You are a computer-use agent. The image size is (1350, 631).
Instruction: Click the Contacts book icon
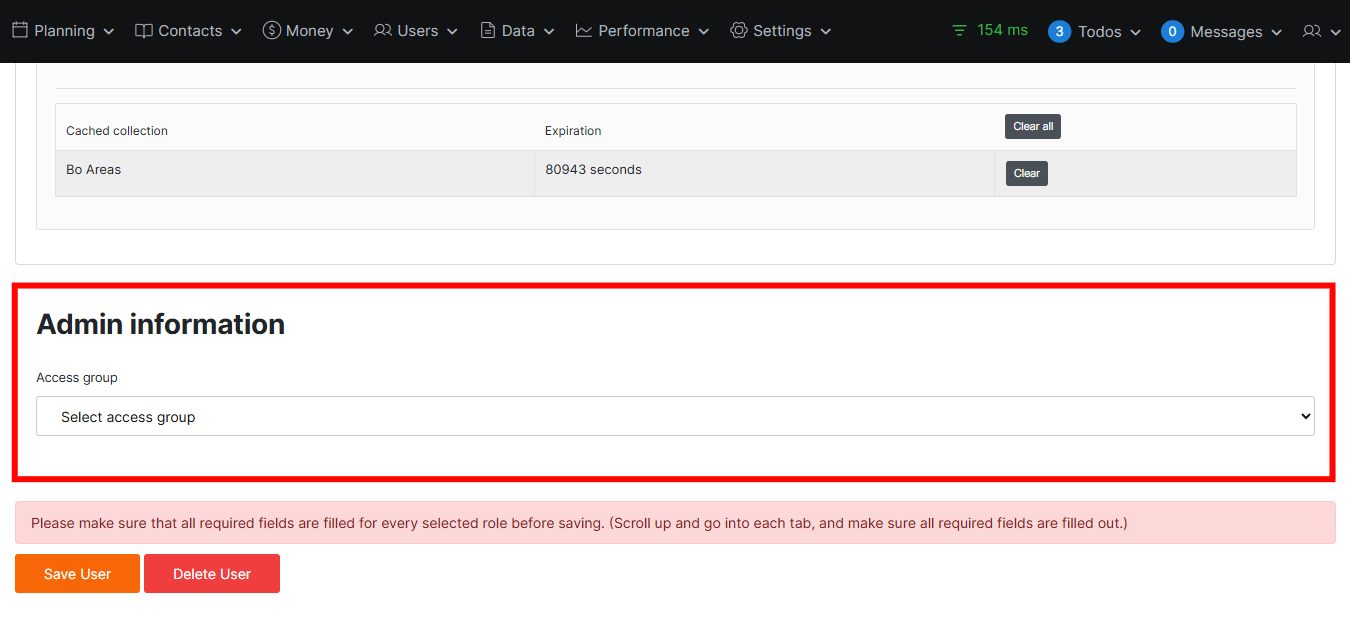144,31
